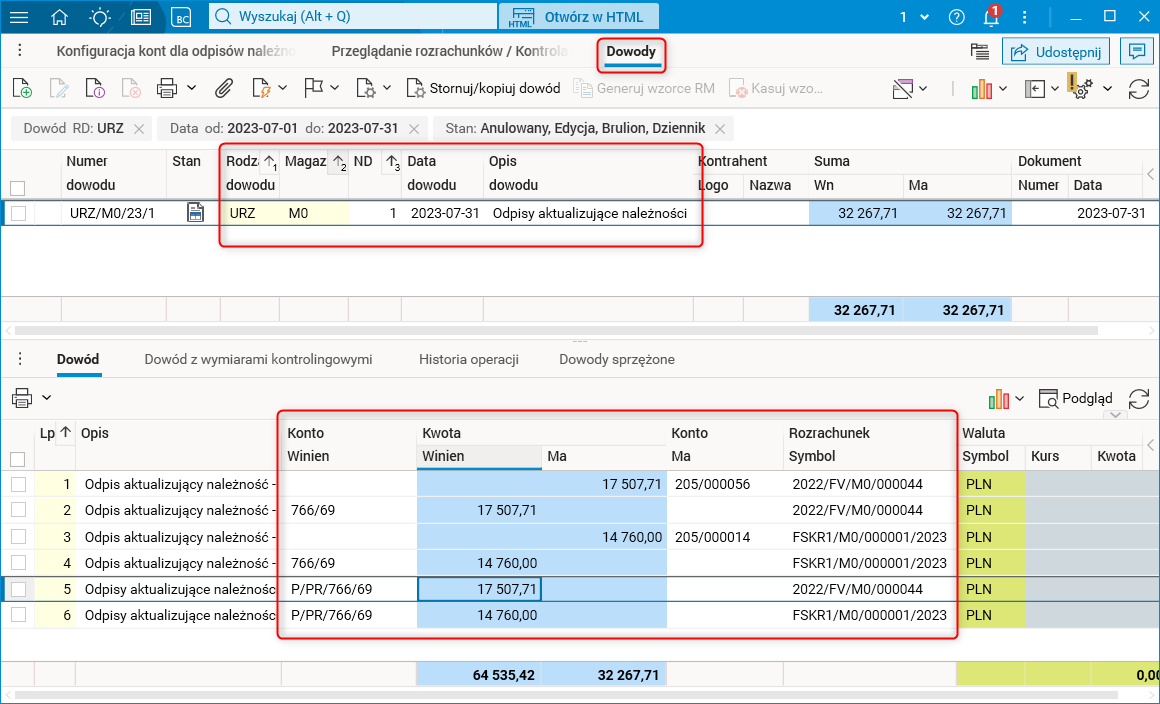Click the help question mark icon

[957, 17]
